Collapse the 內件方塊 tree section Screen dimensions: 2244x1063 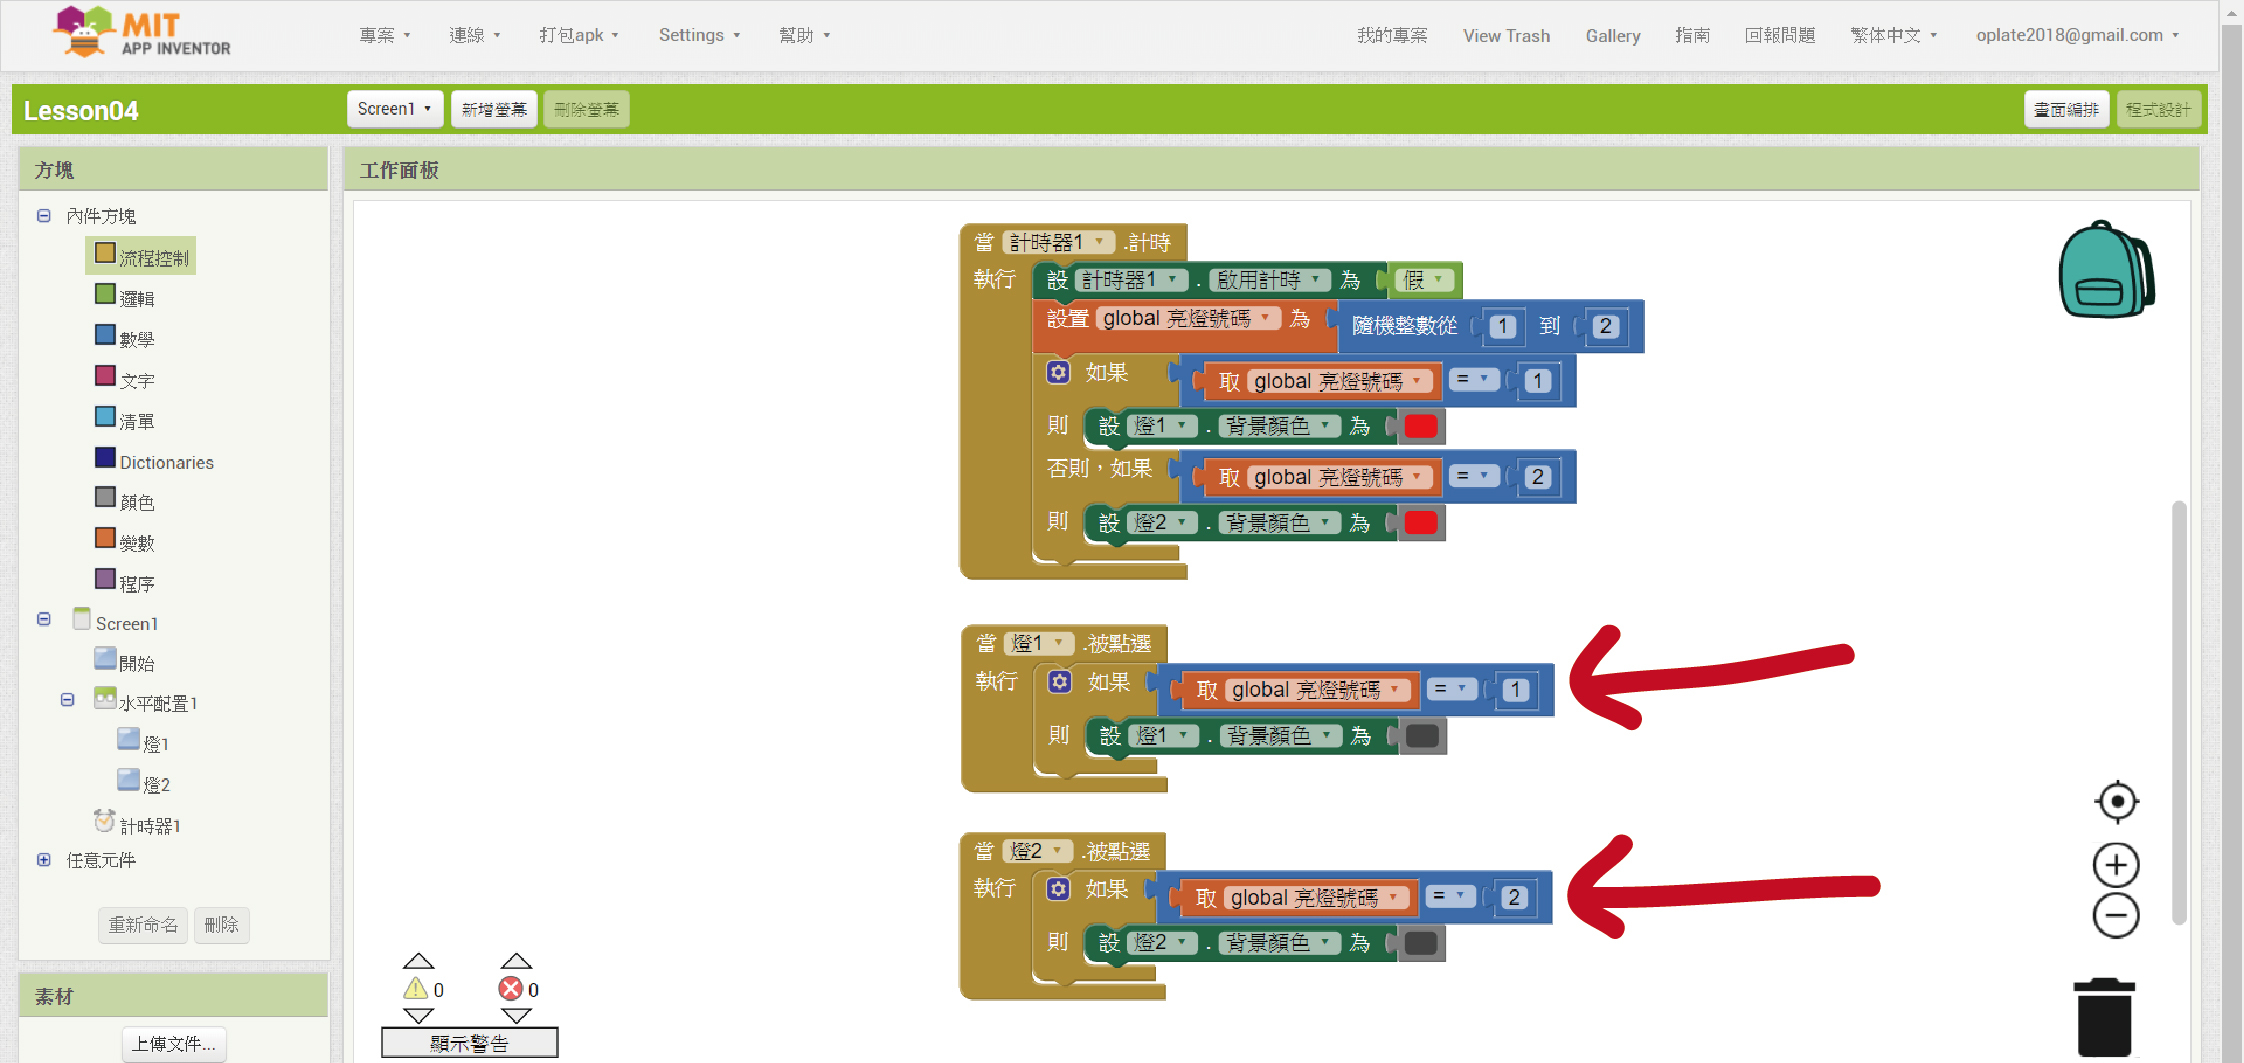(x=44, y=215)
